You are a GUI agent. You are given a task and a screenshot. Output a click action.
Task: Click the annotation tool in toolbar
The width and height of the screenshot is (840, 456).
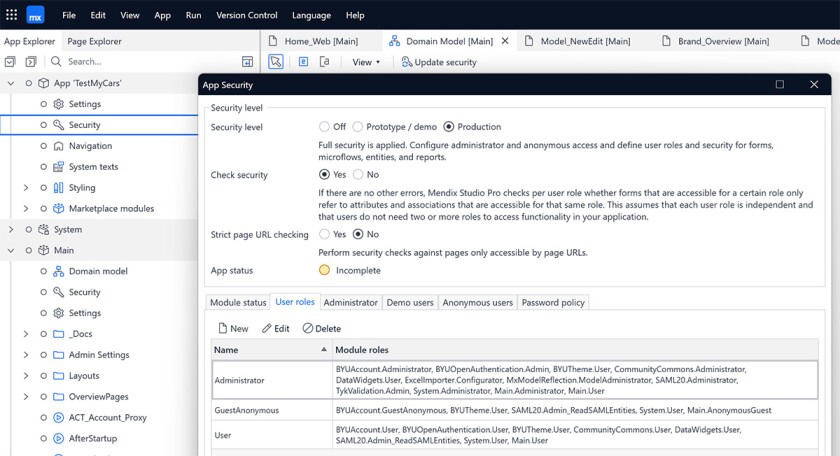(x=325, y=62)
